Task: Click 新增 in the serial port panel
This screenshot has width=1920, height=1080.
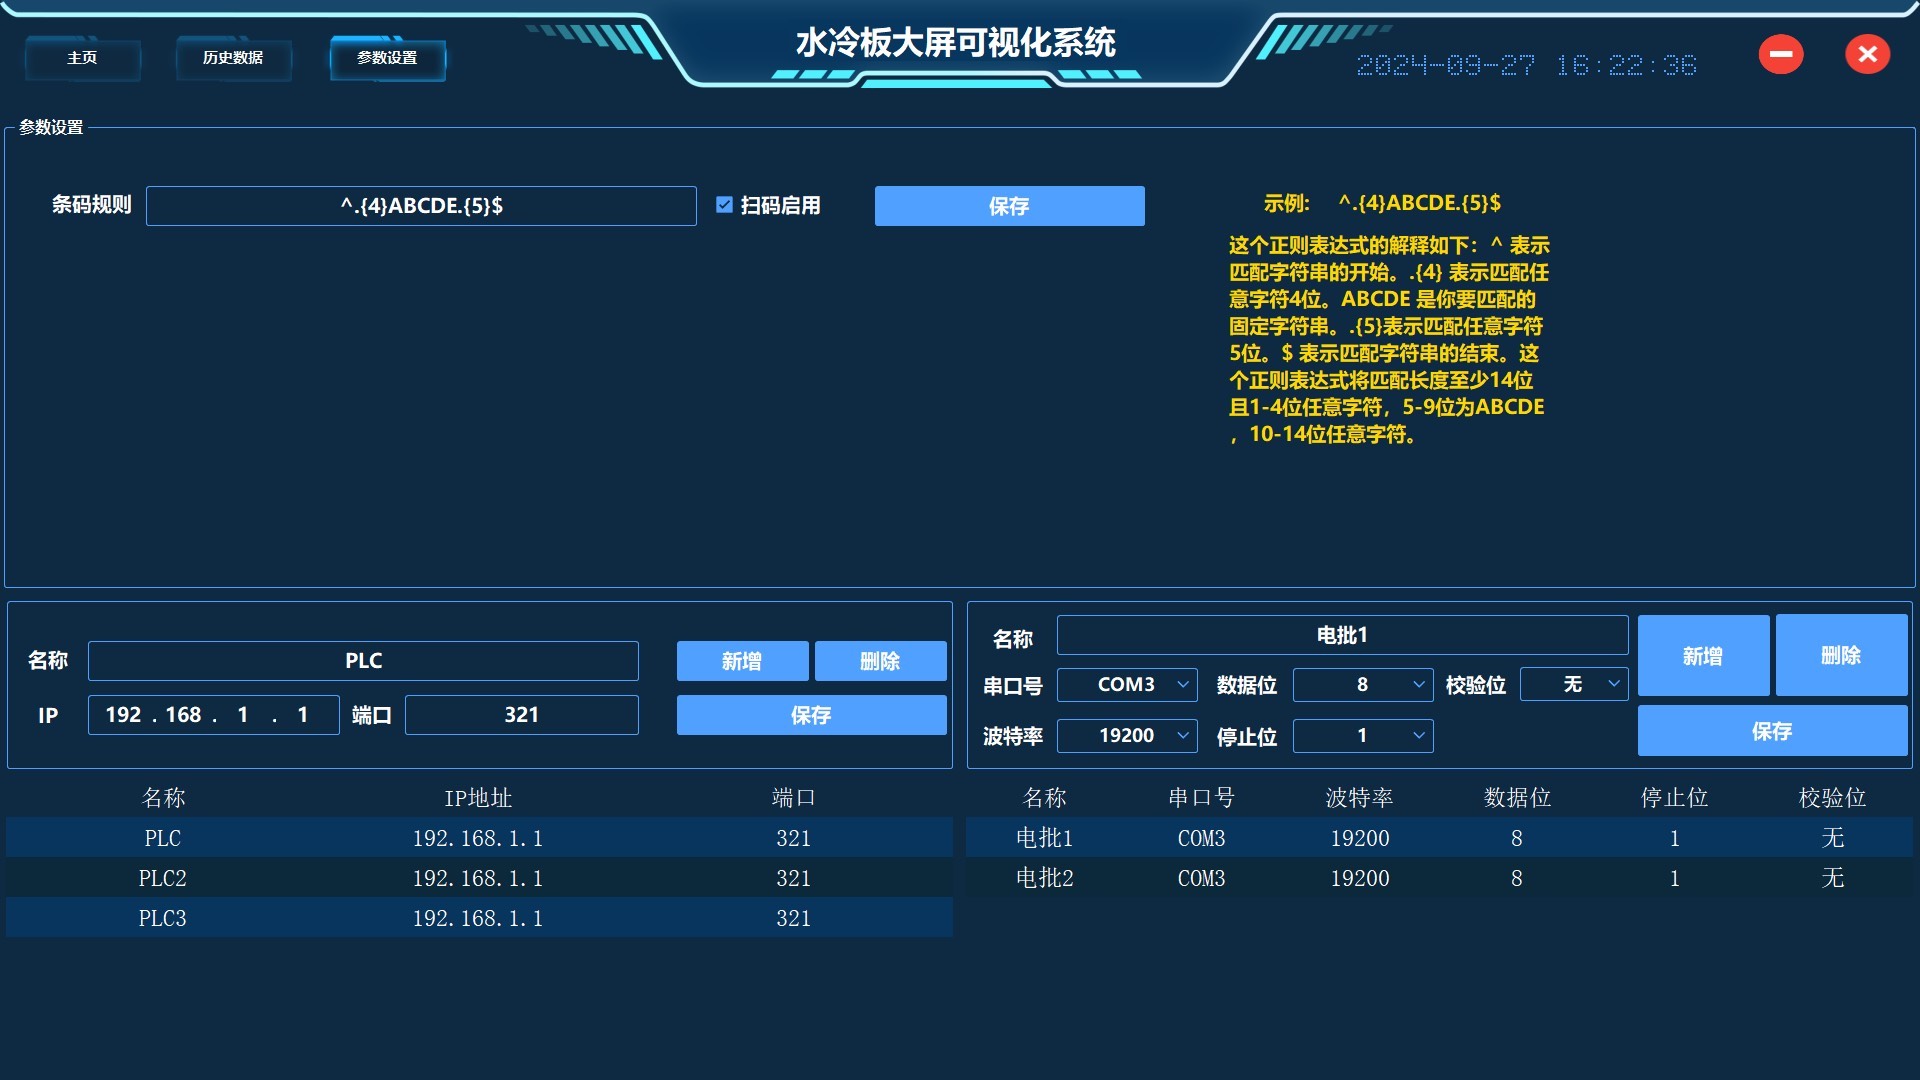Action: click(1702, 656)
